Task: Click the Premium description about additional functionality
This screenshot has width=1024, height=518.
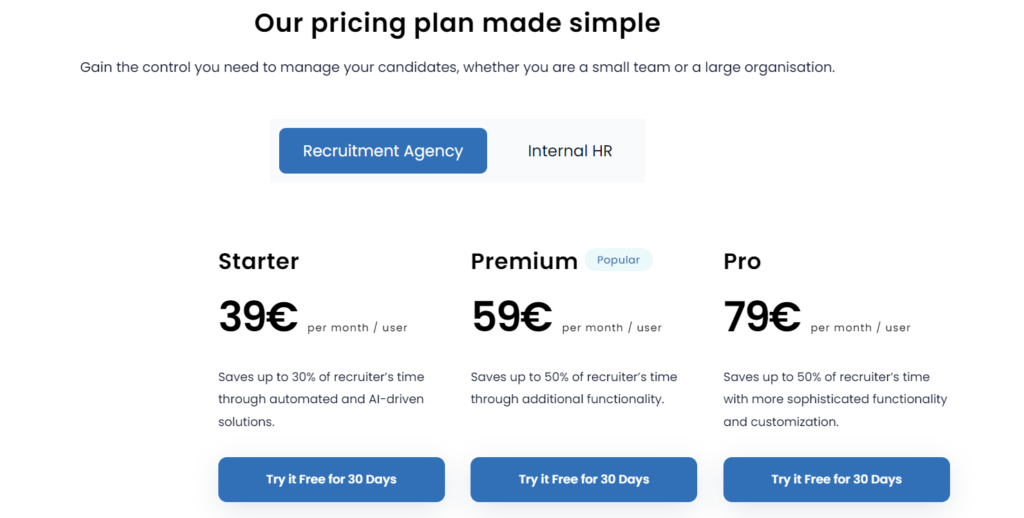Action: point(574,388)
